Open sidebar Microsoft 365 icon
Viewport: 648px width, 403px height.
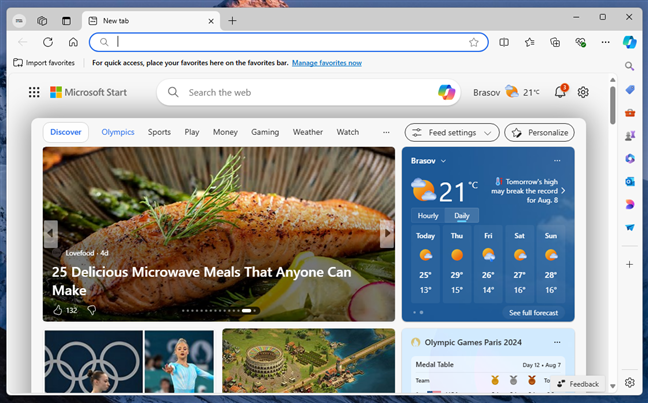coord(629,158)
